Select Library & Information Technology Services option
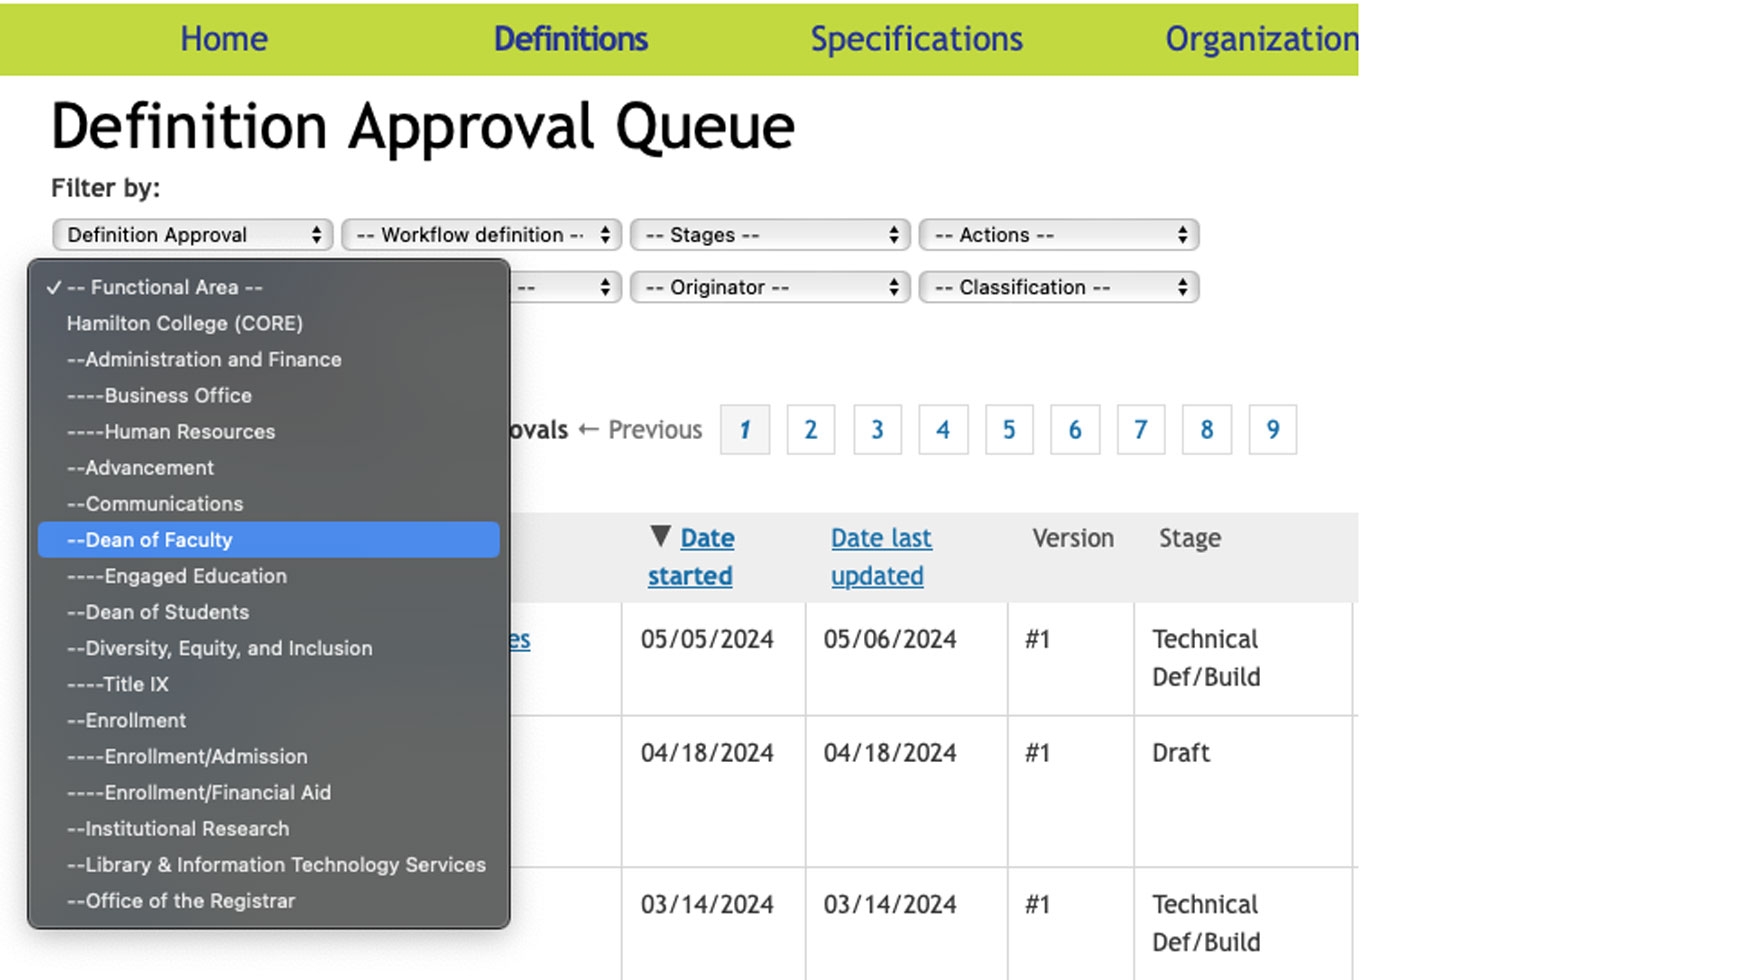Viewport: 1745px width, 980px height. tap(268, 864)
